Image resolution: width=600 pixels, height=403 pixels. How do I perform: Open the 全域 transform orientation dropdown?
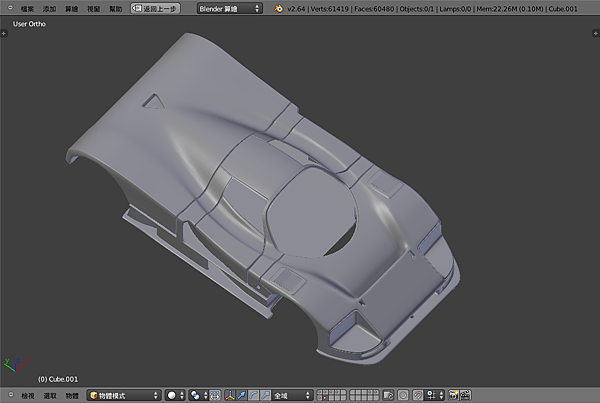tap(292, 395)
